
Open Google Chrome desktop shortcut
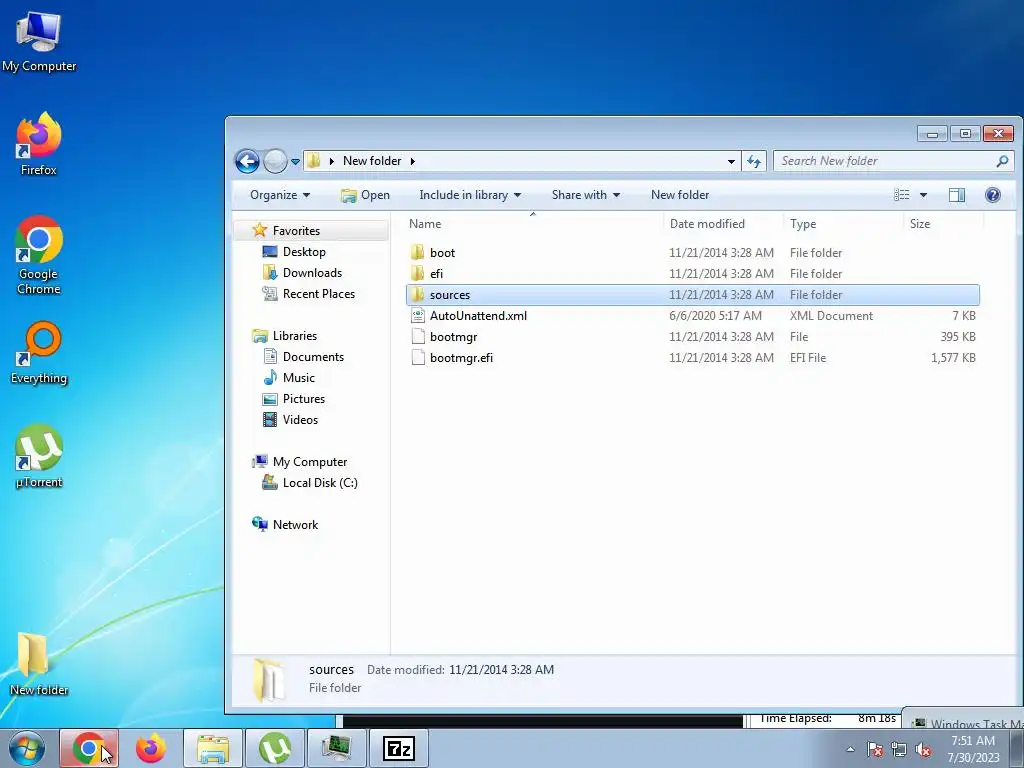(39, 255)
